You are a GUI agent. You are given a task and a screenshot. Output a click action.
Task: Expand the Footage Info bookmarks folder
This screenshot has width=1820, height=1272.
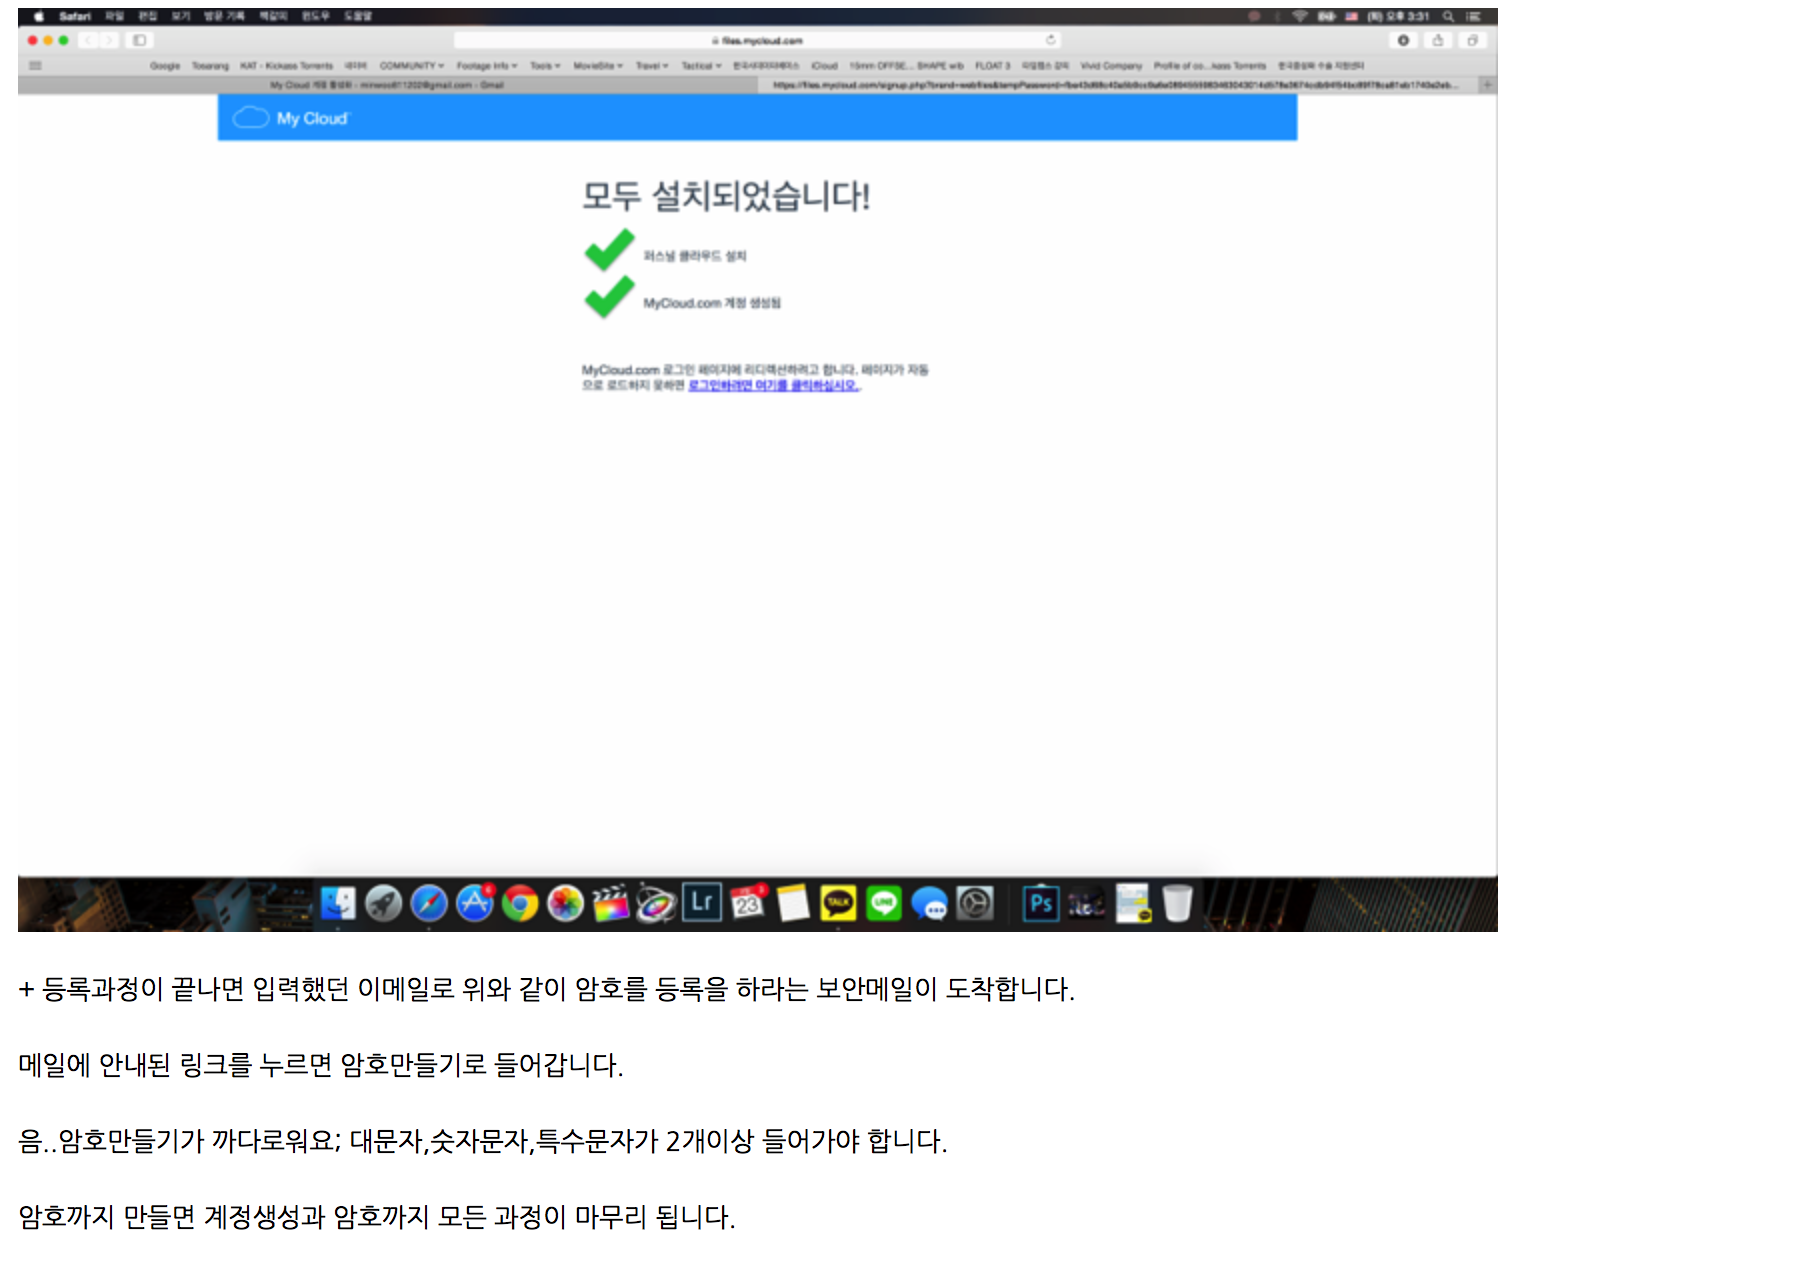pyautogui.click(x=487, y=66)
